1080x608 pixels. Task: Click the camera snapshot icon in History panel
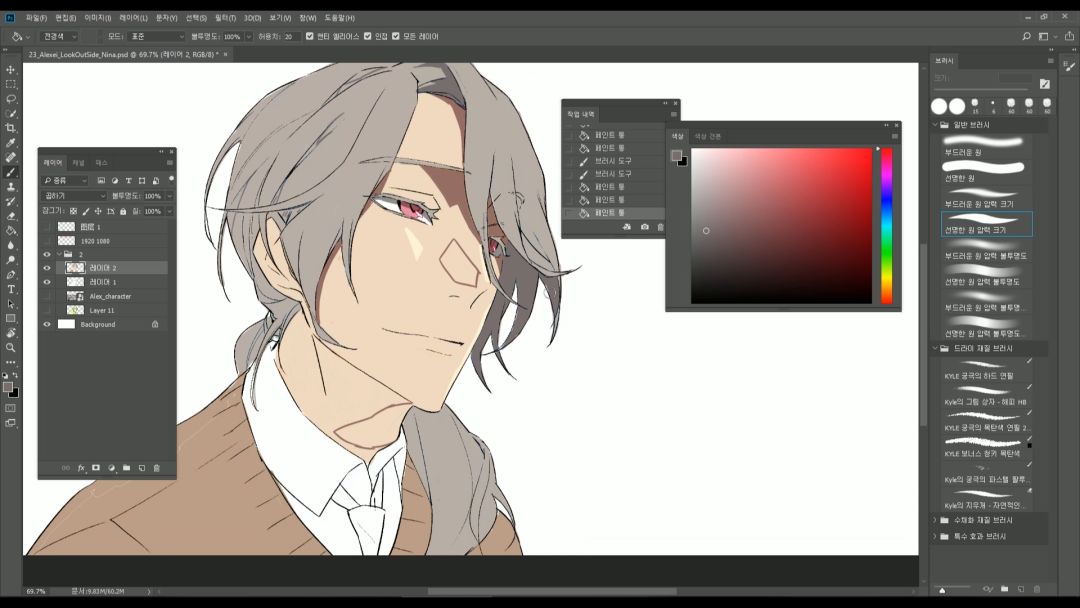[x=644, y=227]
